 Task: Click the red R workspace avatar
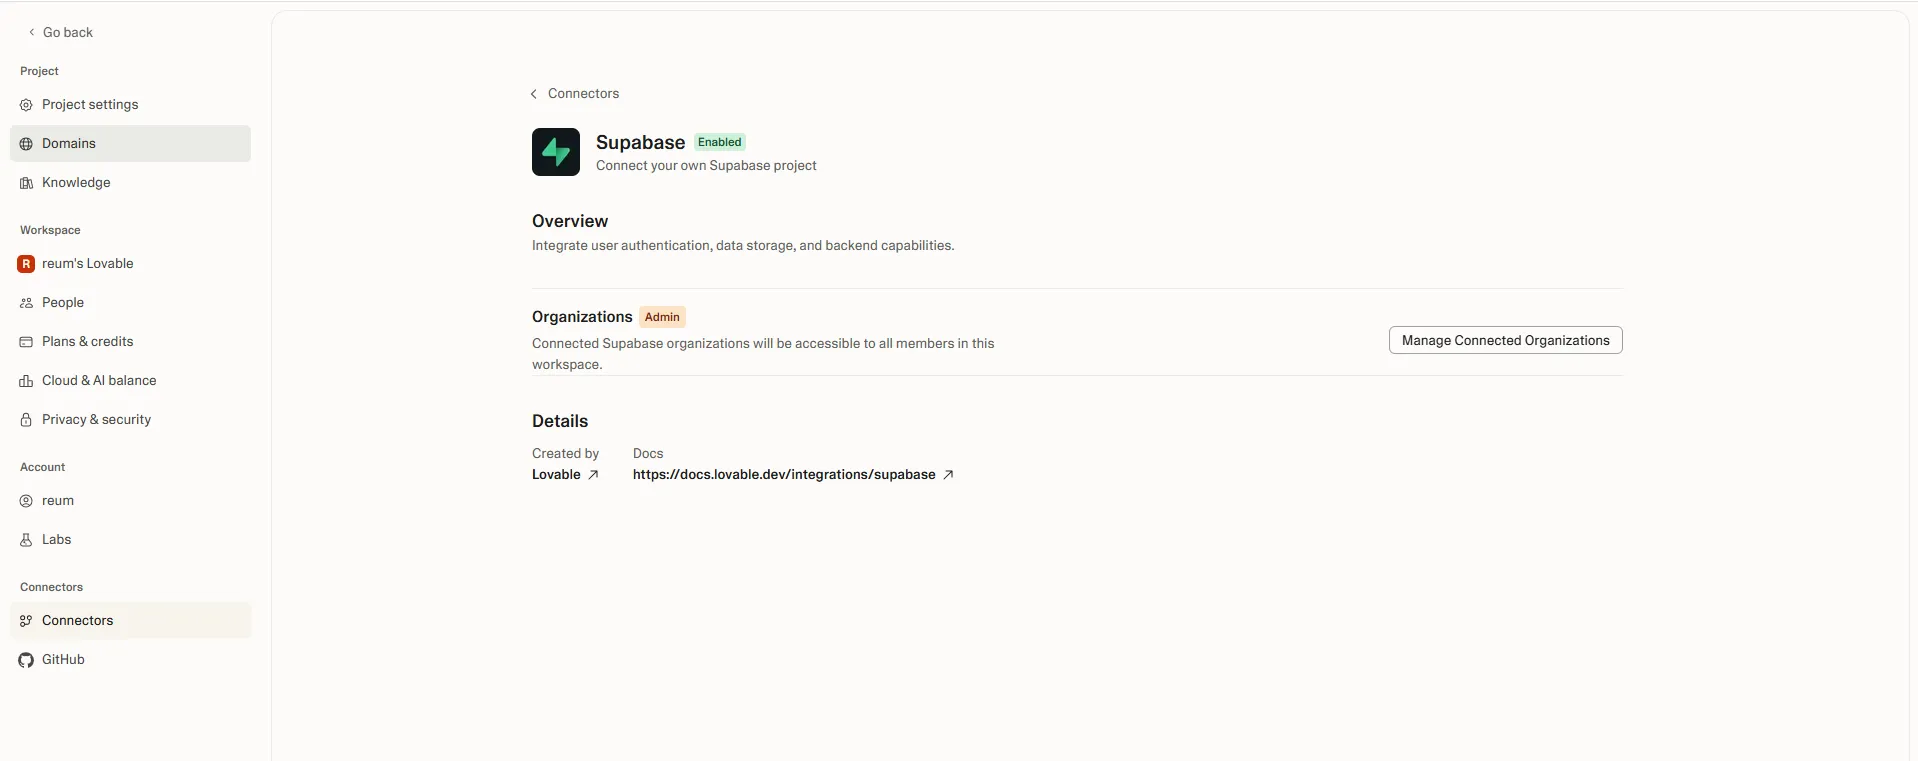tap(26, 264)
